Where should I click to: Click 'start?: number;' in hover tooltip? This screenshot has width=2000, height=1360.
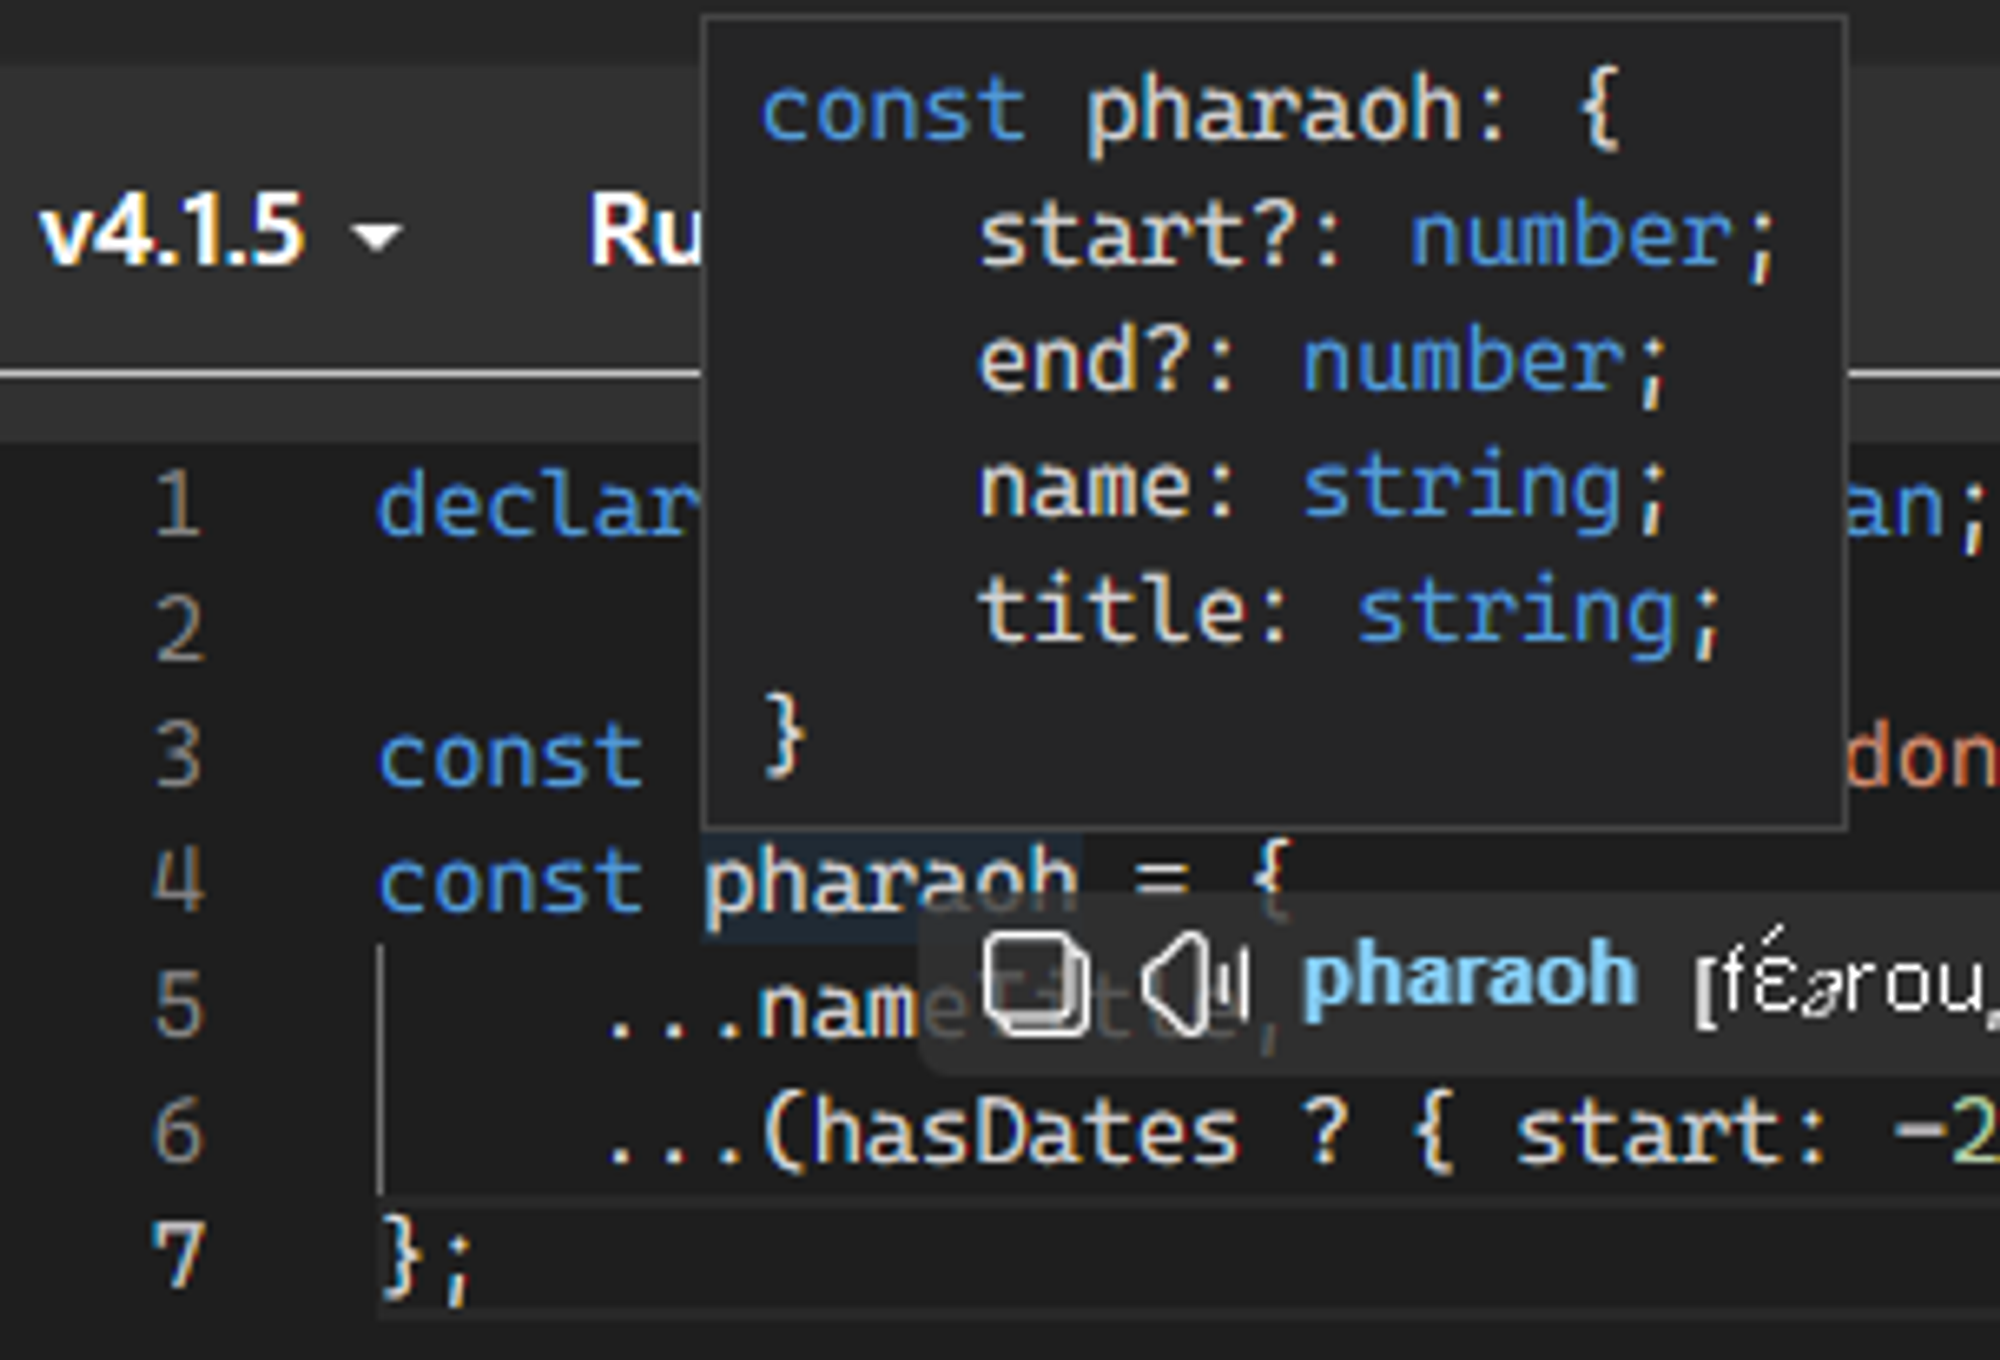pos(1376,238)
